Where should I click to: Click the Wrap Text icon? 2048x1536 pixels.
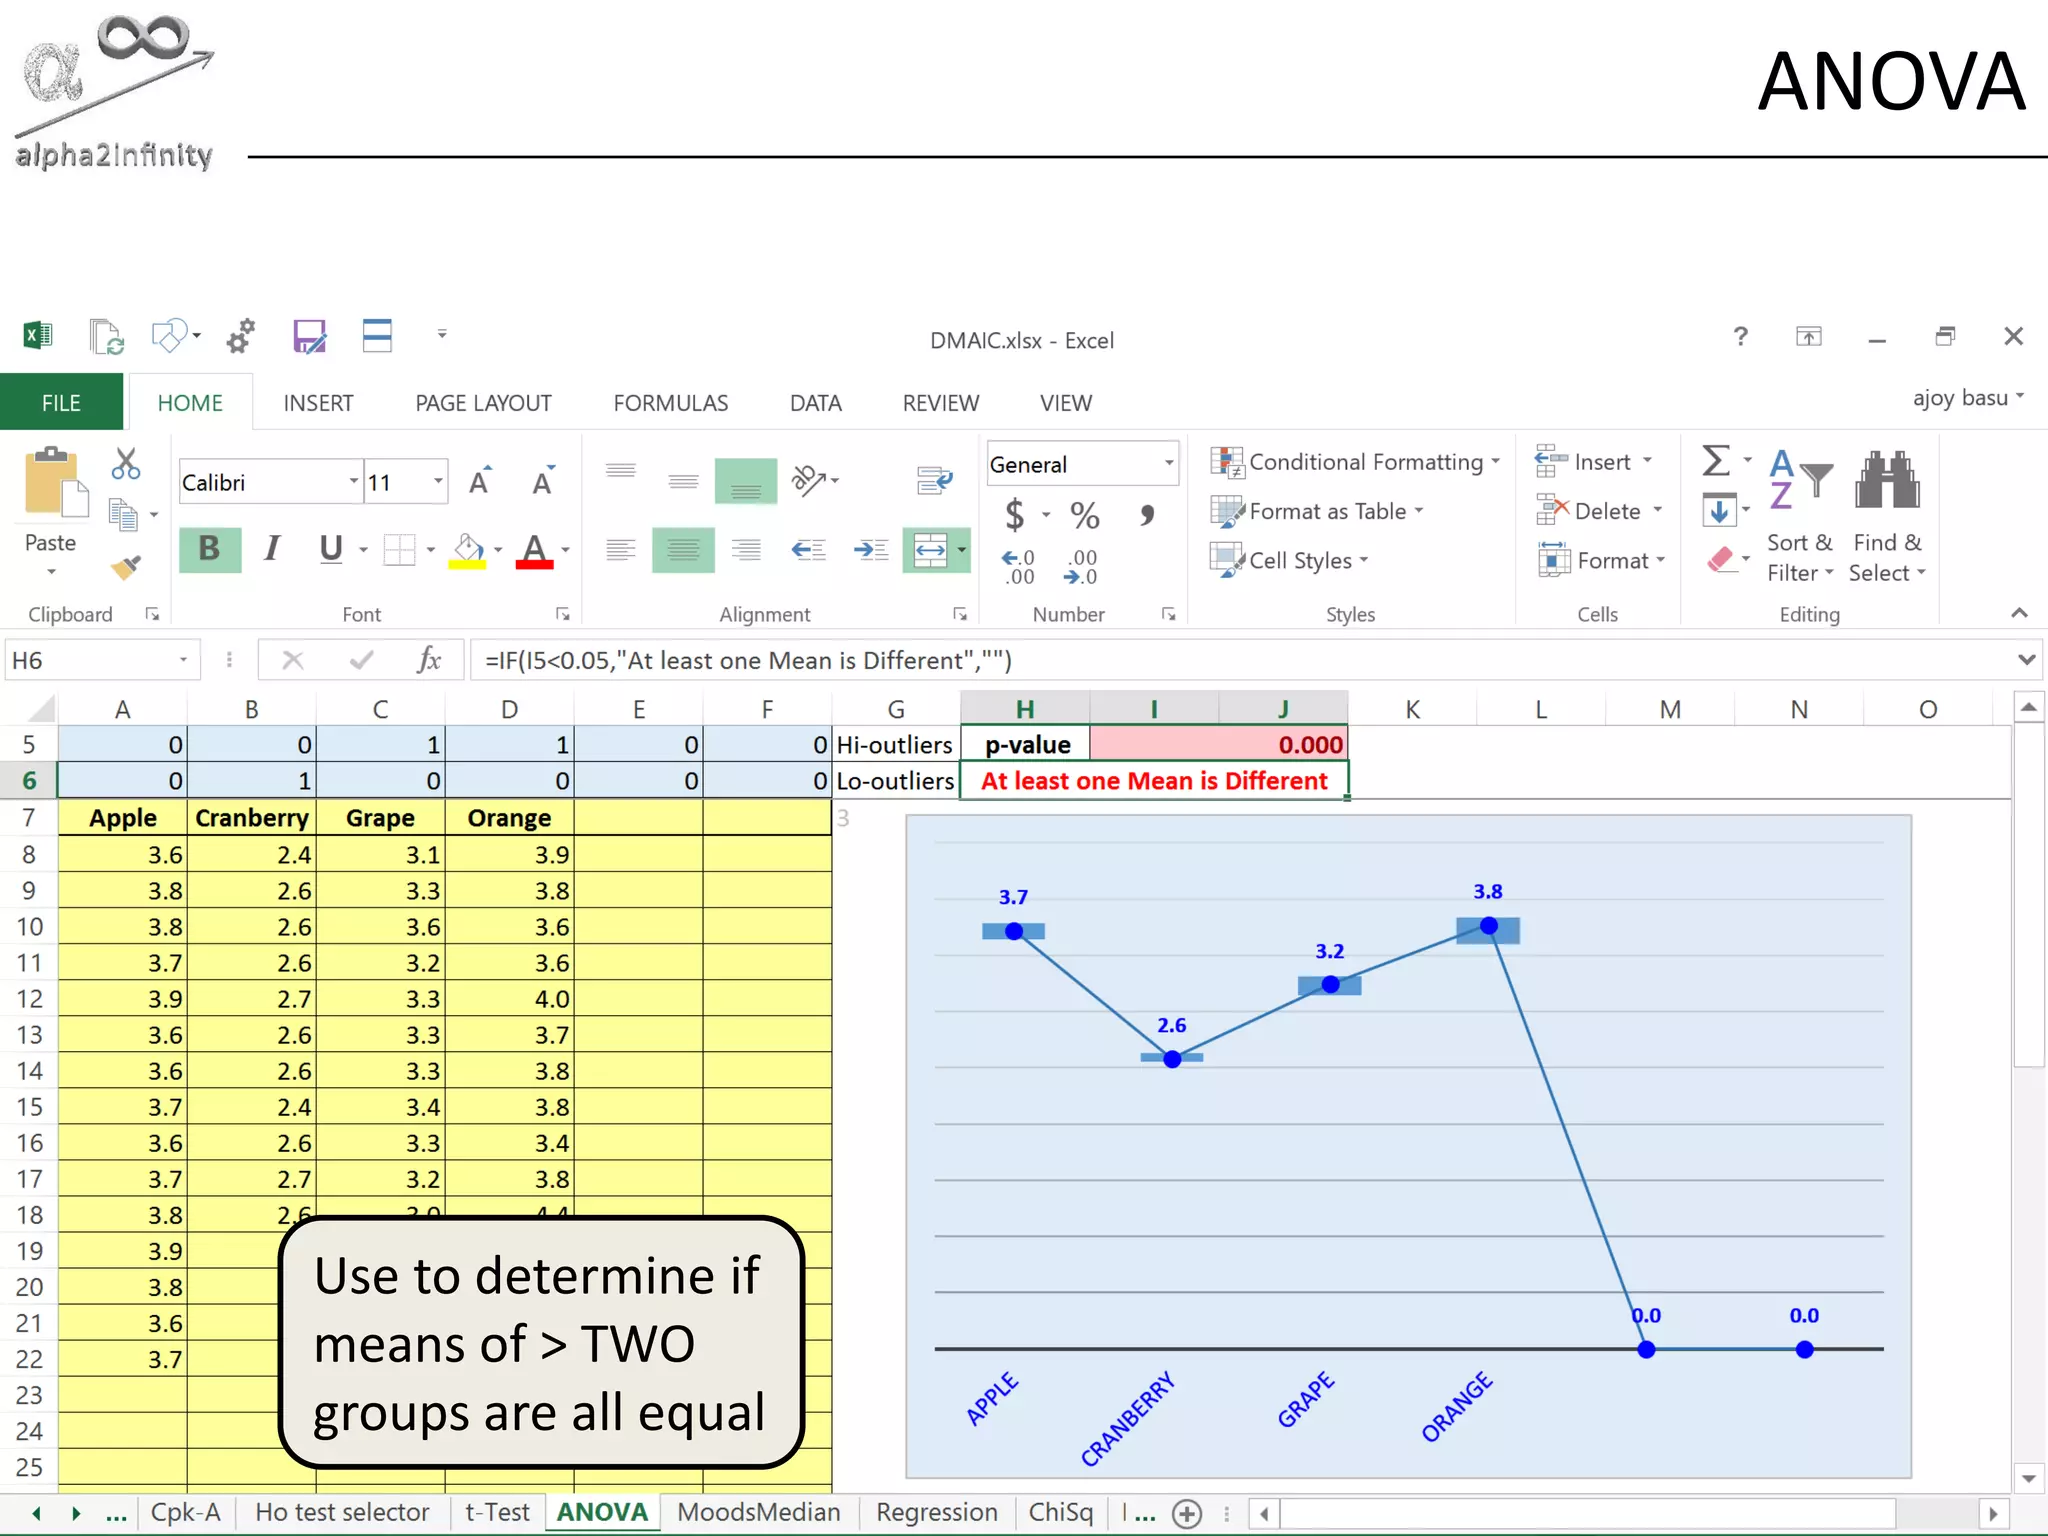point(934,481)
